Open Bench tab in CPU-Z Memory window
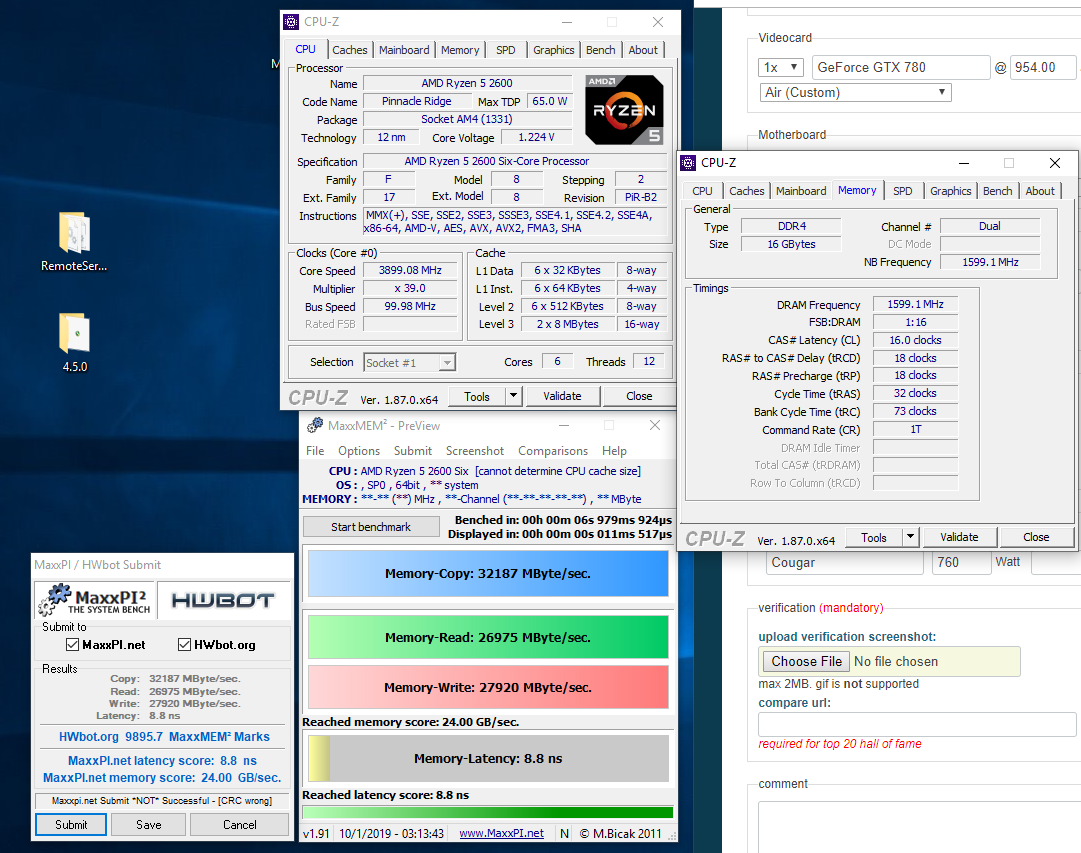 pyautogui.click(x=998, y=191)
